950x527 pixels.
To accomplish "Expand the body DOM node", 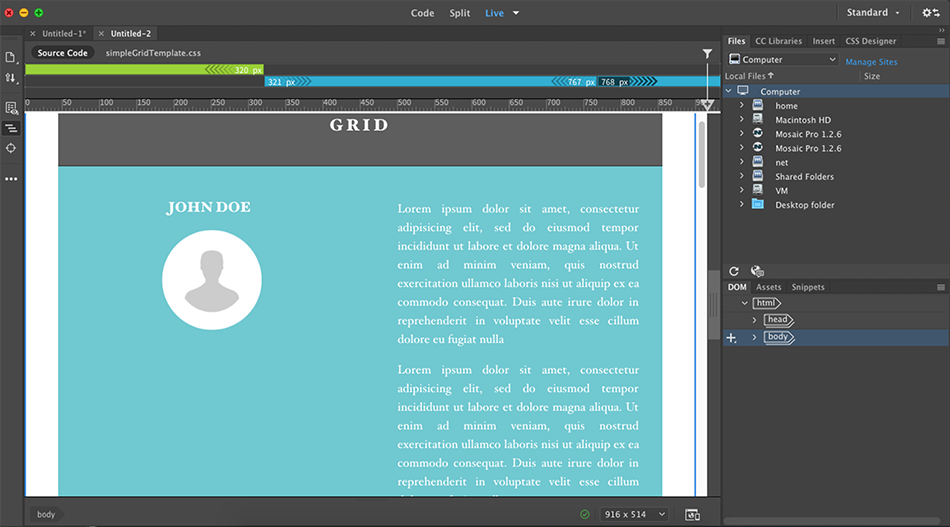I will pyautogui.click(x=754, y=337).
